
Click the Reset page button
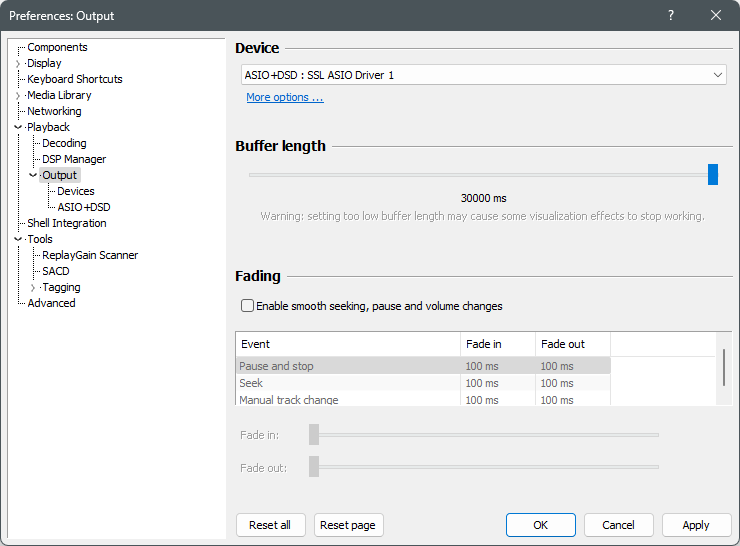pyautogui.click(x=348, y=525)
